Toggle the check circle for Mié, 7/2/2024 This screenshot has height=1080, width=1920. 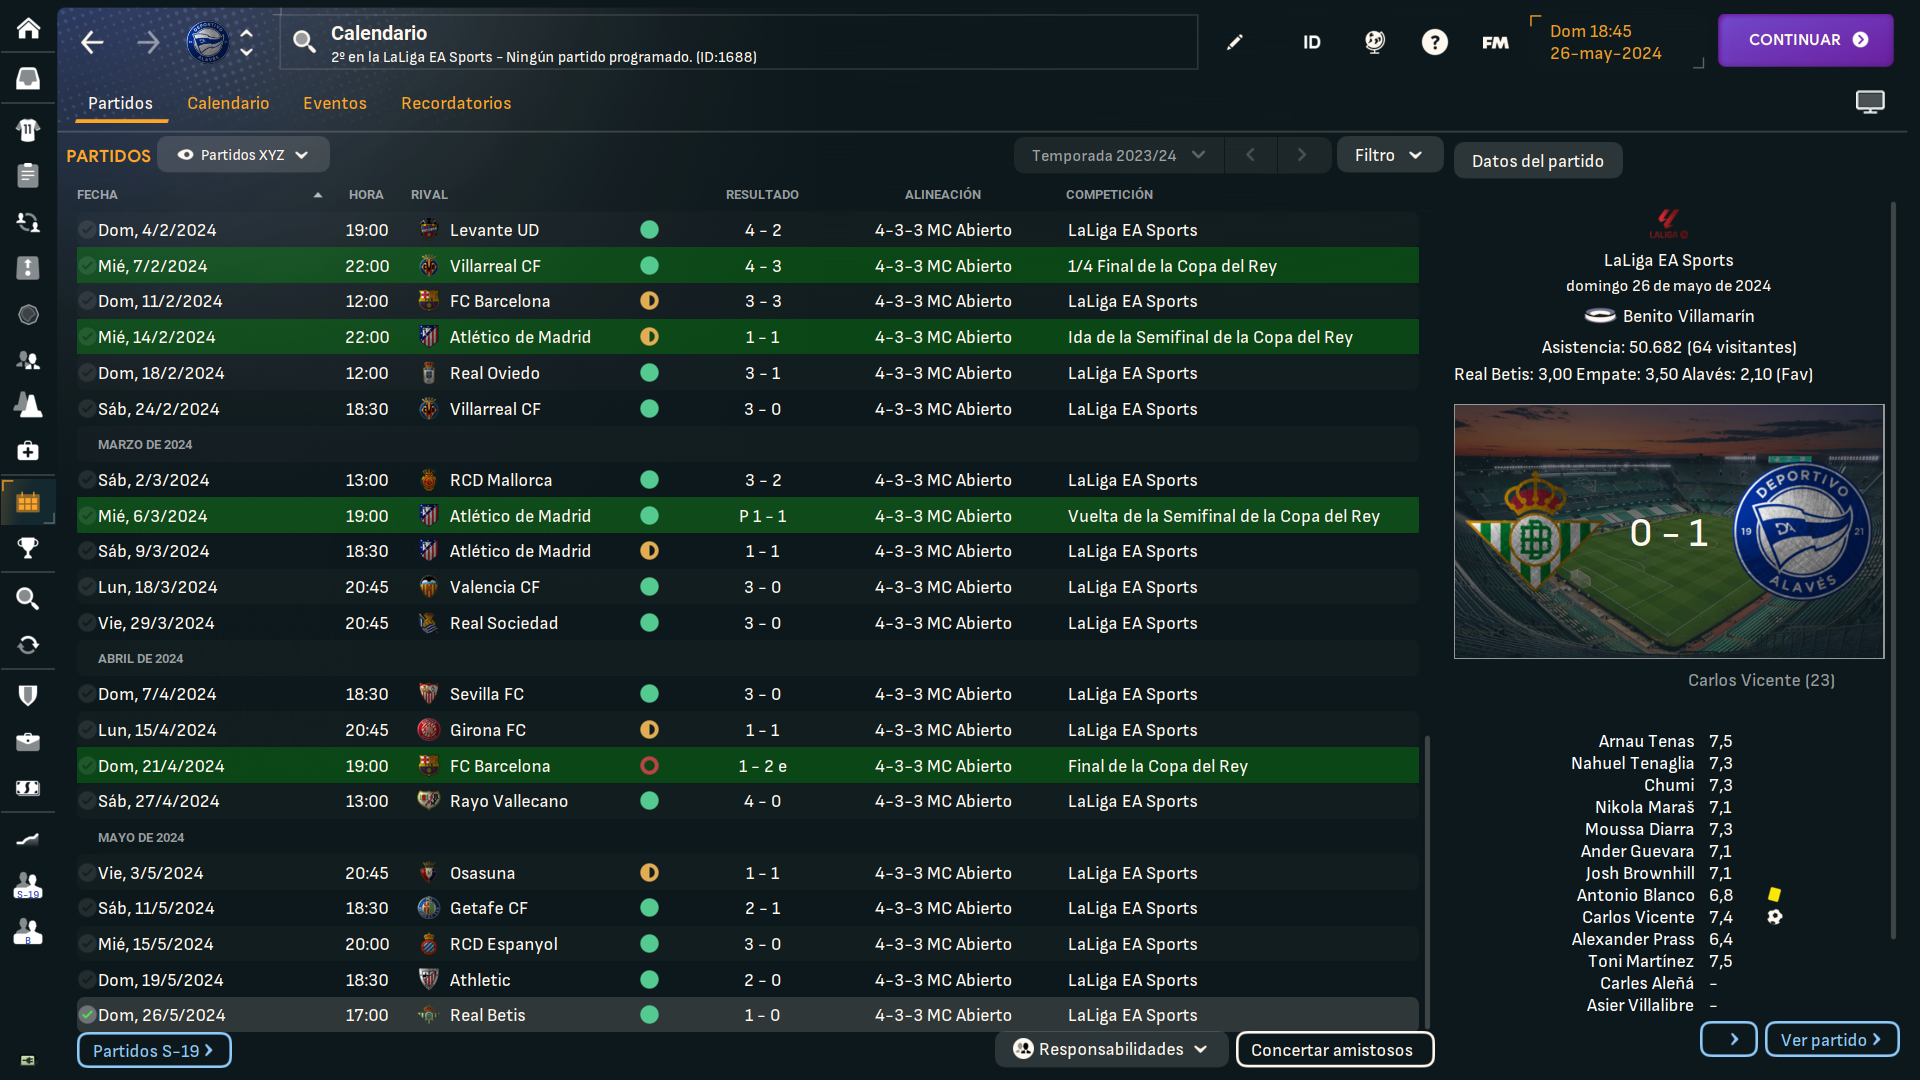click(x=87, y=266)
